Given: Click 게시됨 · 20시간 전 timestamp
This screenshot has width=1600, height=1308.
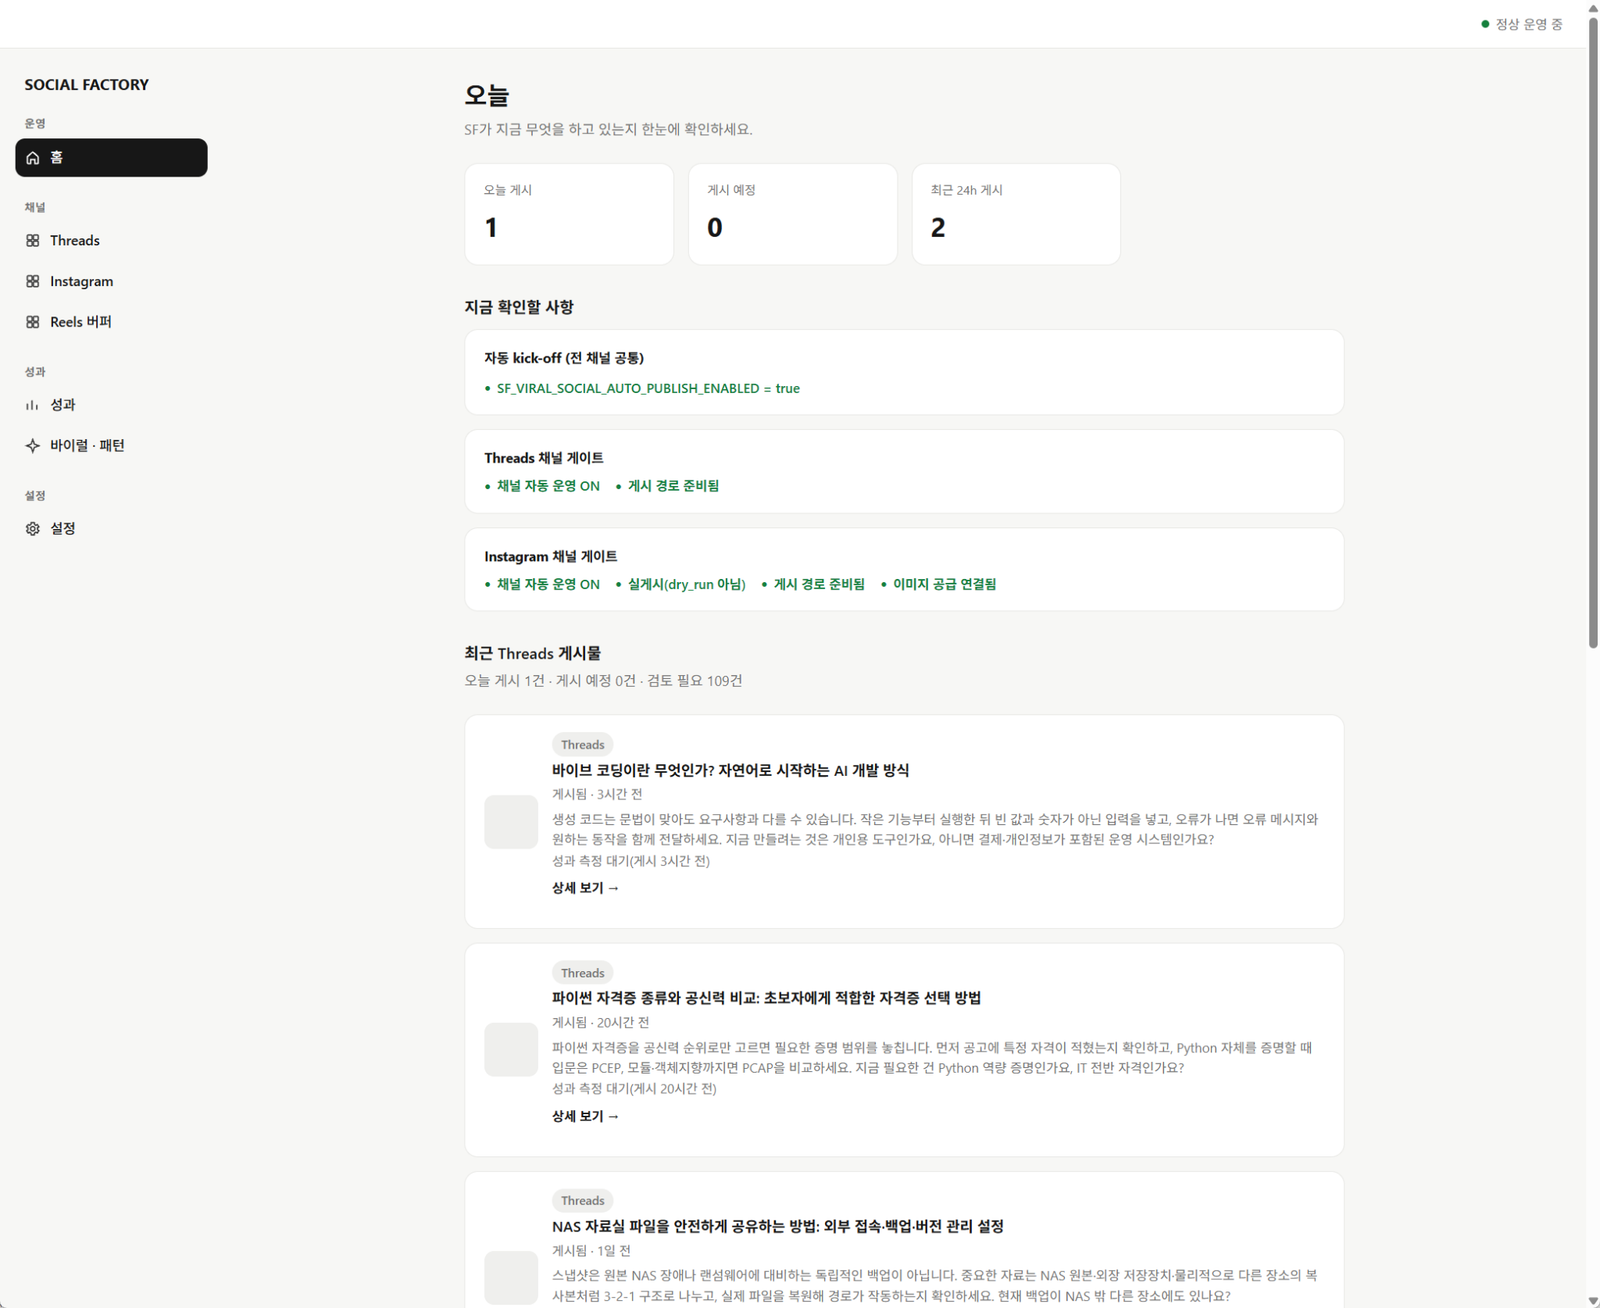Looking at the screenshot, I should point(600,1022).
